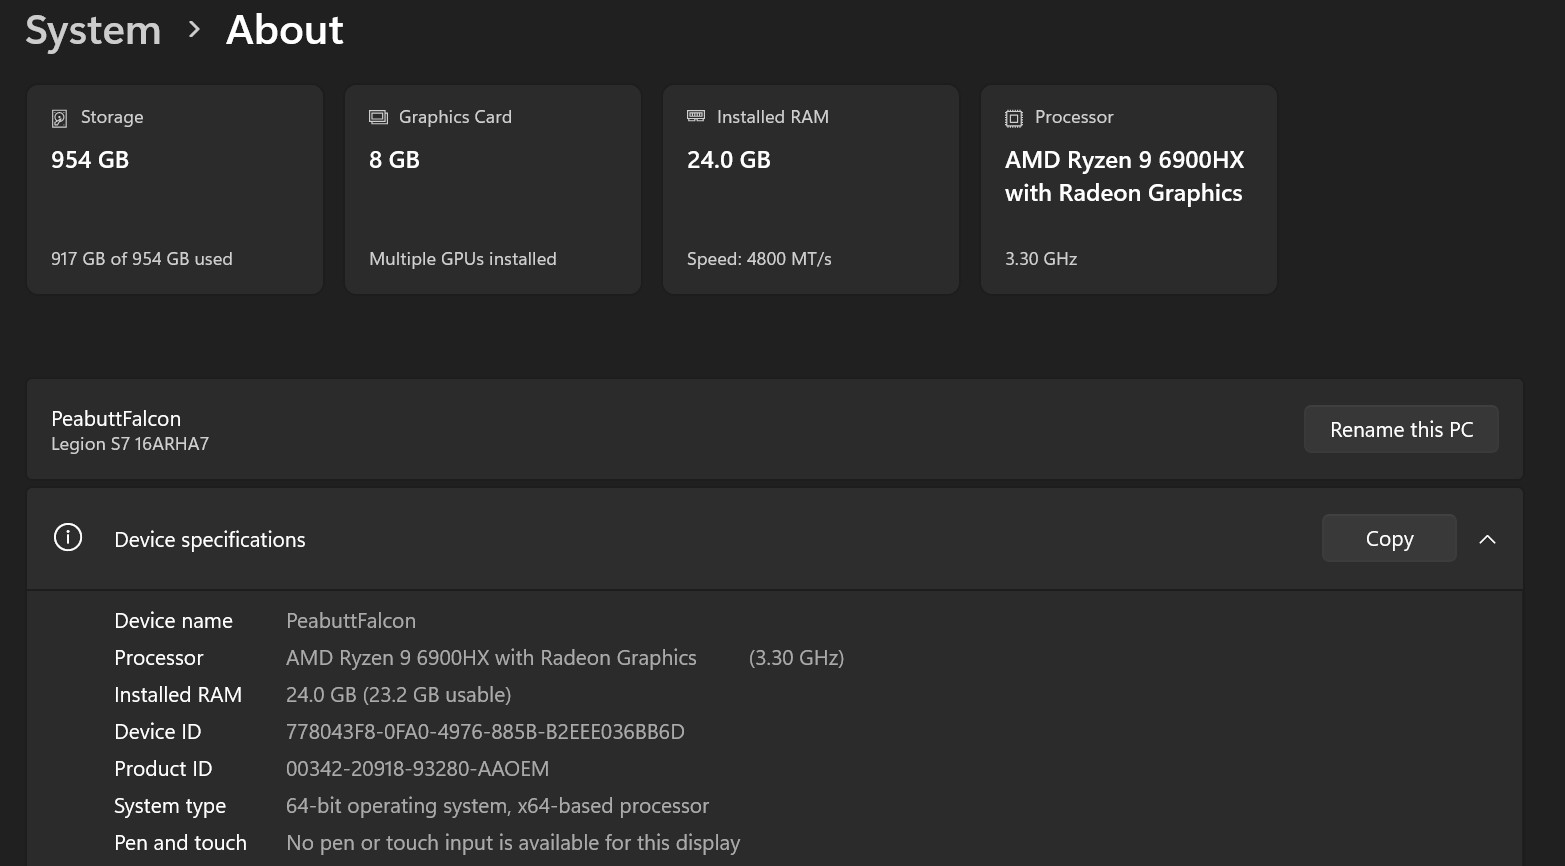Select '24.0 GB (23.2 GB usable)' value

click(x=398, y=695)
